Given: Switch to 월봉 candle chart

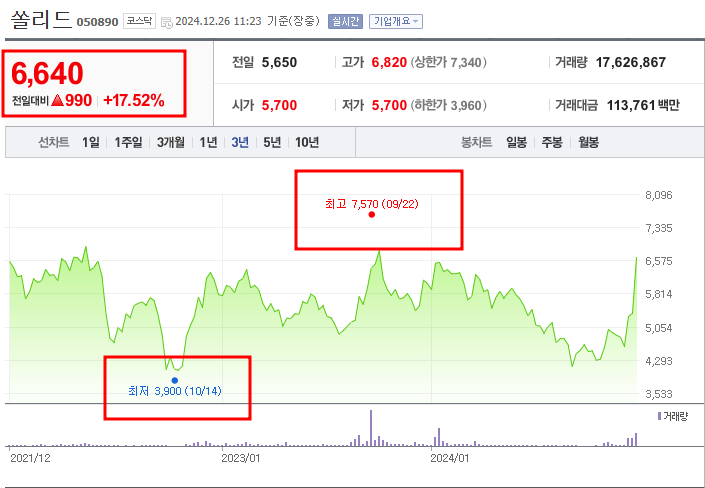Looking at the screenshot, I should pyautogui.click(x=588, y=143).
